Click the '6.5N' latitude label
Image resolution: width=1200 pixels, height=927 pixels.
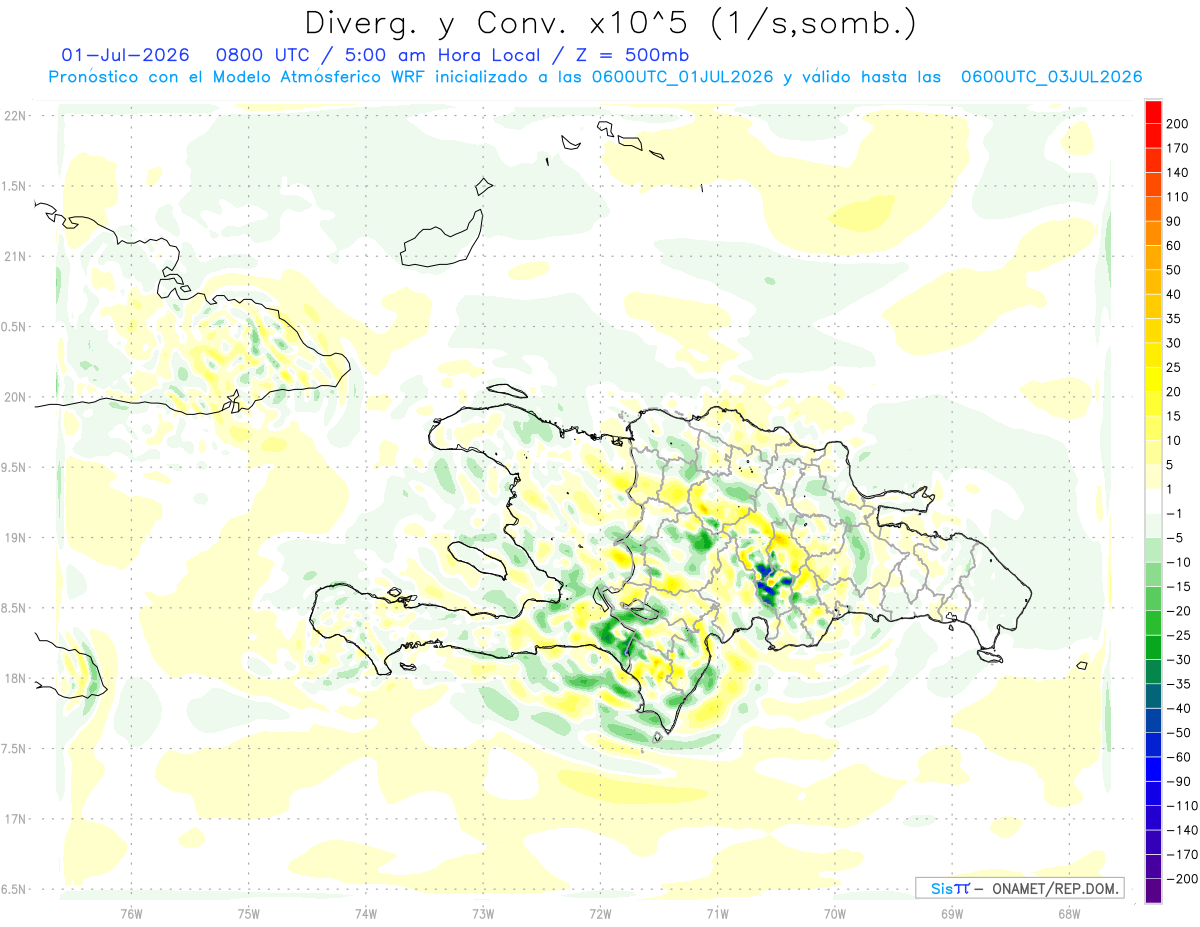coord(14,890)
